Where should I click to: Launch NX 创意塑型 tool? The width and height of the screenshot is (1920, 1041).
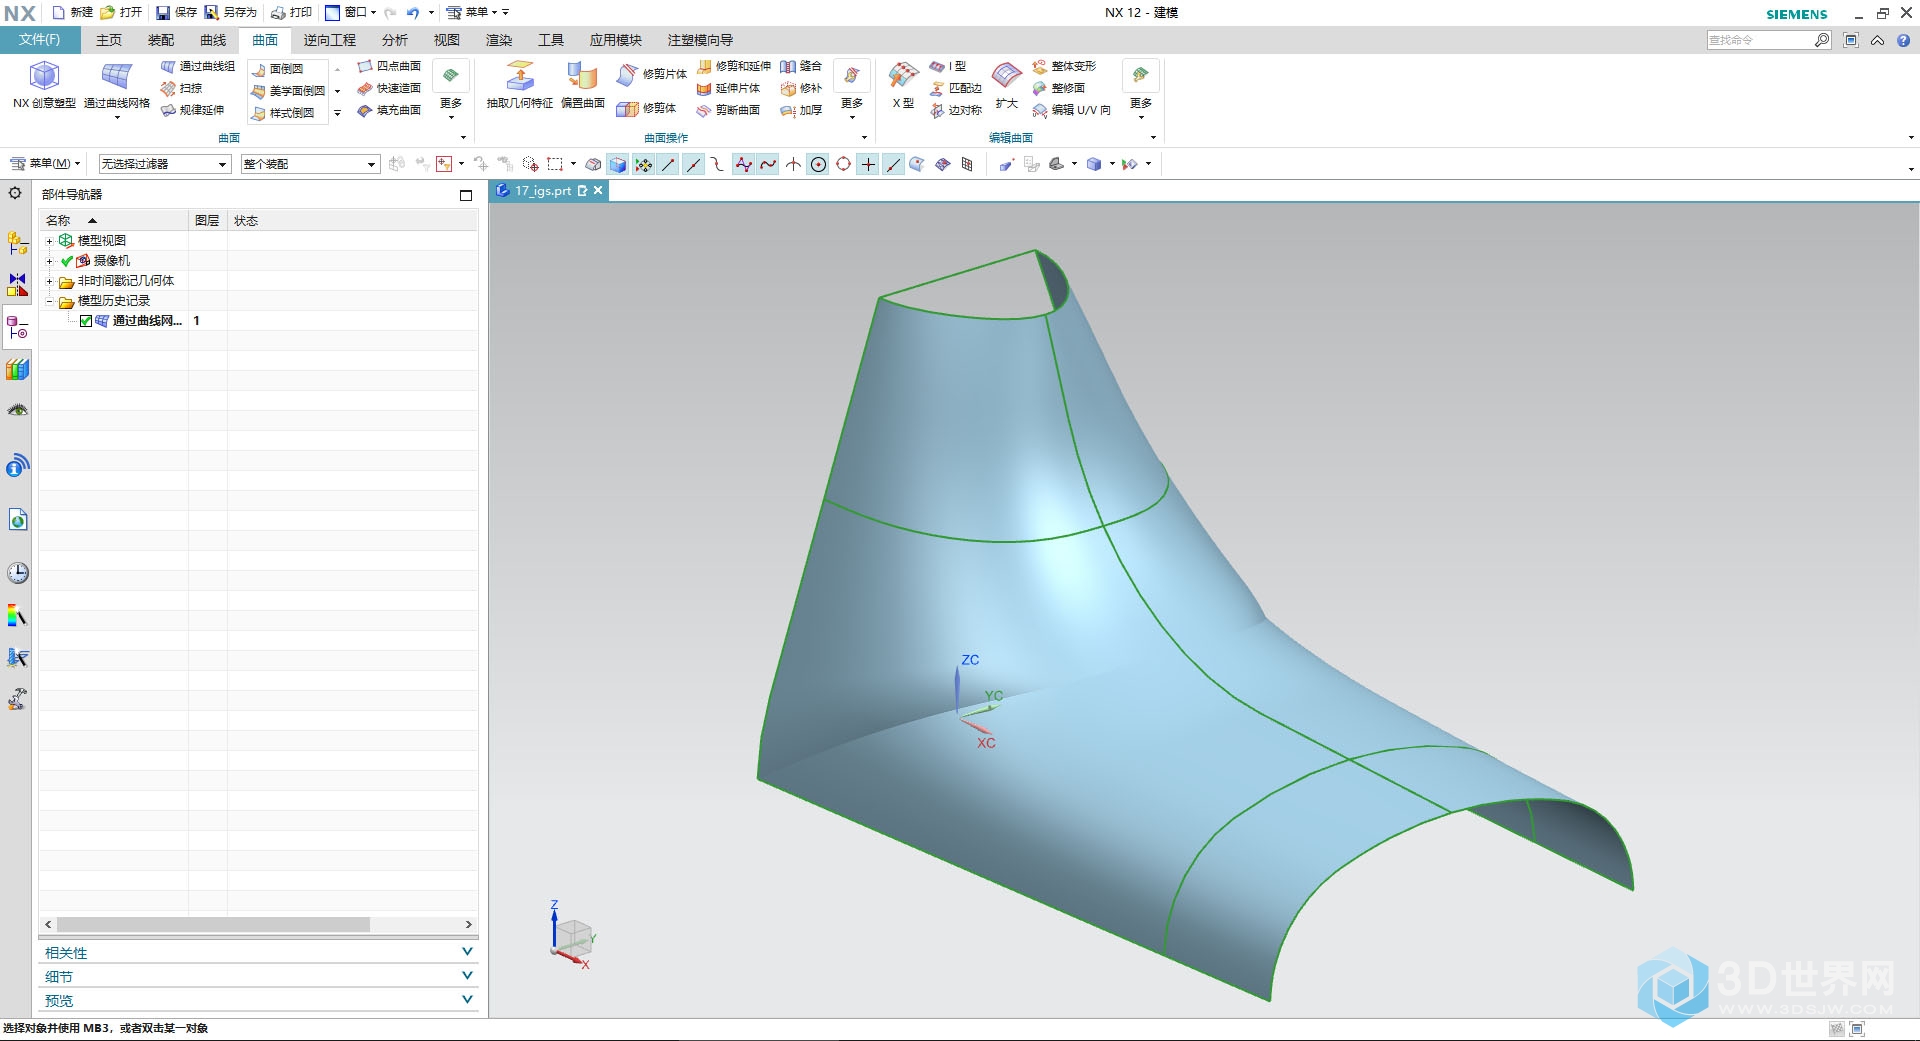44,85
